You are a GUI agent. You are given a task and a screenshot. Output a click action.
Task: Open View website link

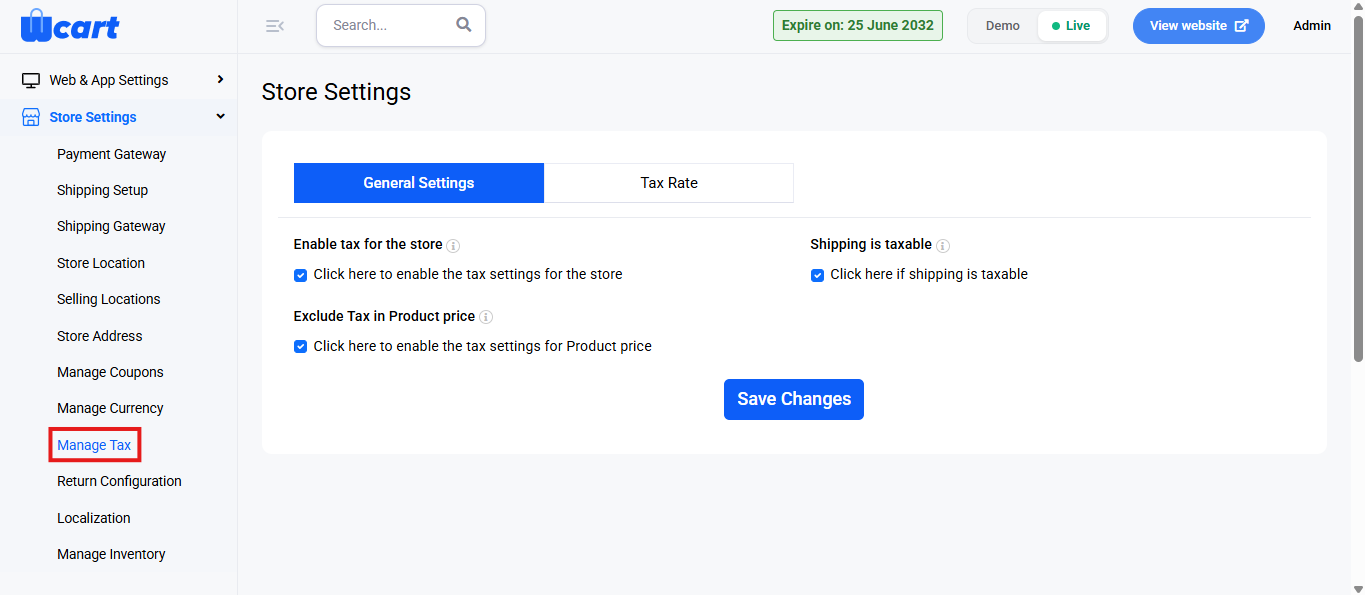click(x=1199, y=26)
